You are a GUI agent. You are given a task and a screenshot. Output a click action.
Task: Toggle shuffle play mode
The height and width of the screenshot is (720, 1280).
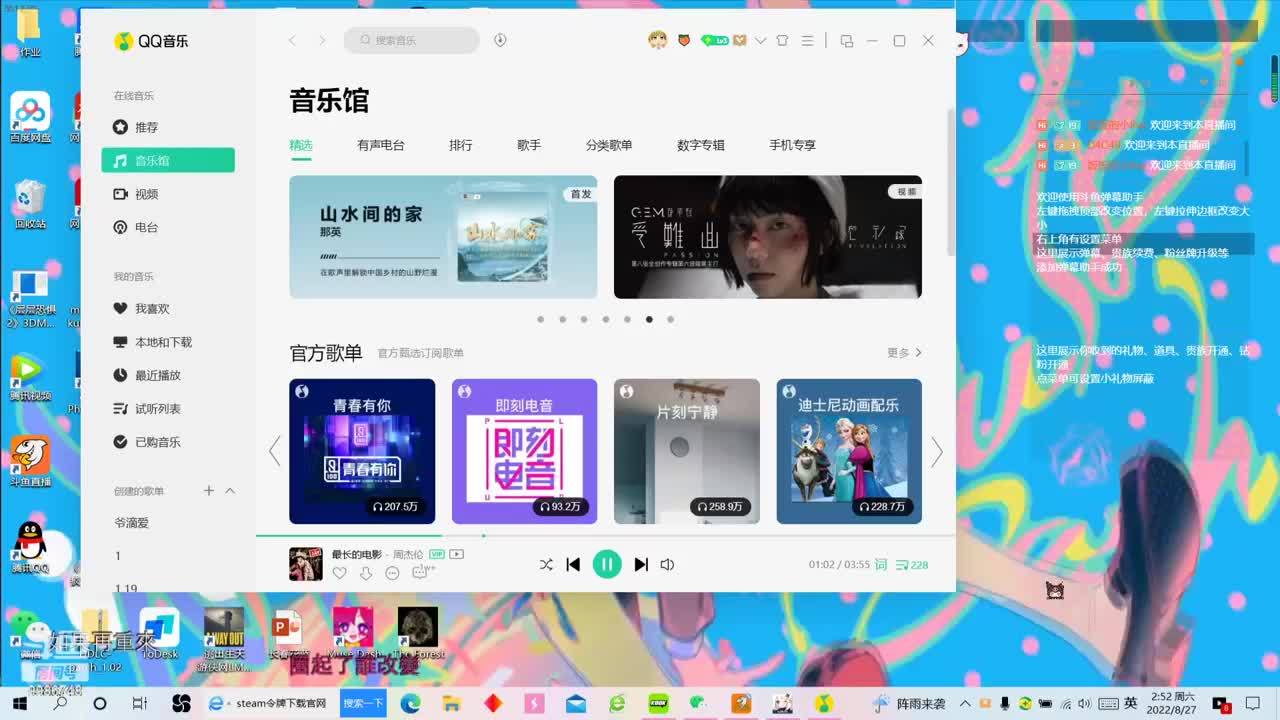(546, 564)
